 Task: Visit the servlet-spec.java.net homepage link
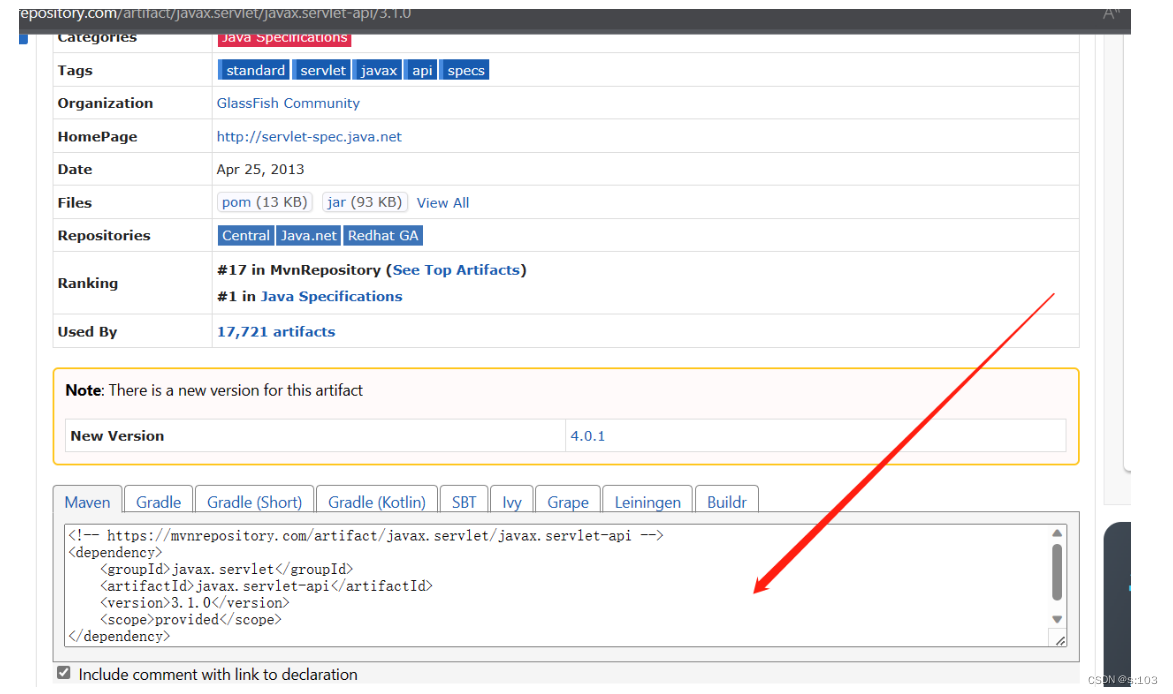point(309,136)
